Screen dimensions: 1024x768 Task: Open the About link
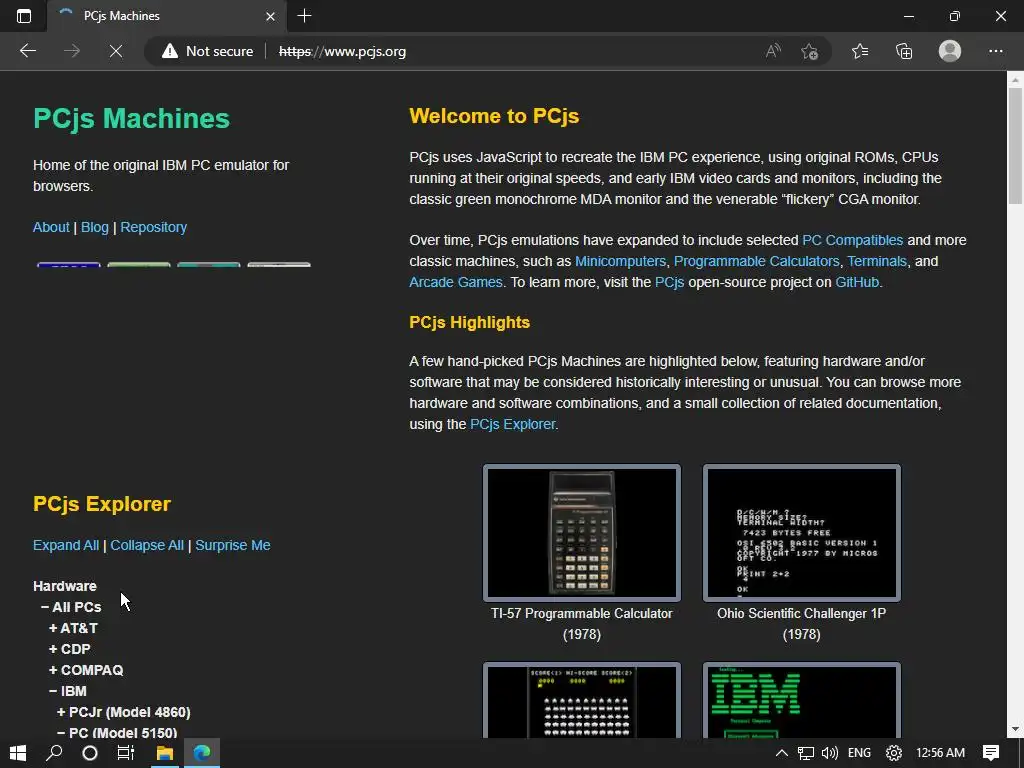tap(51, 227)
